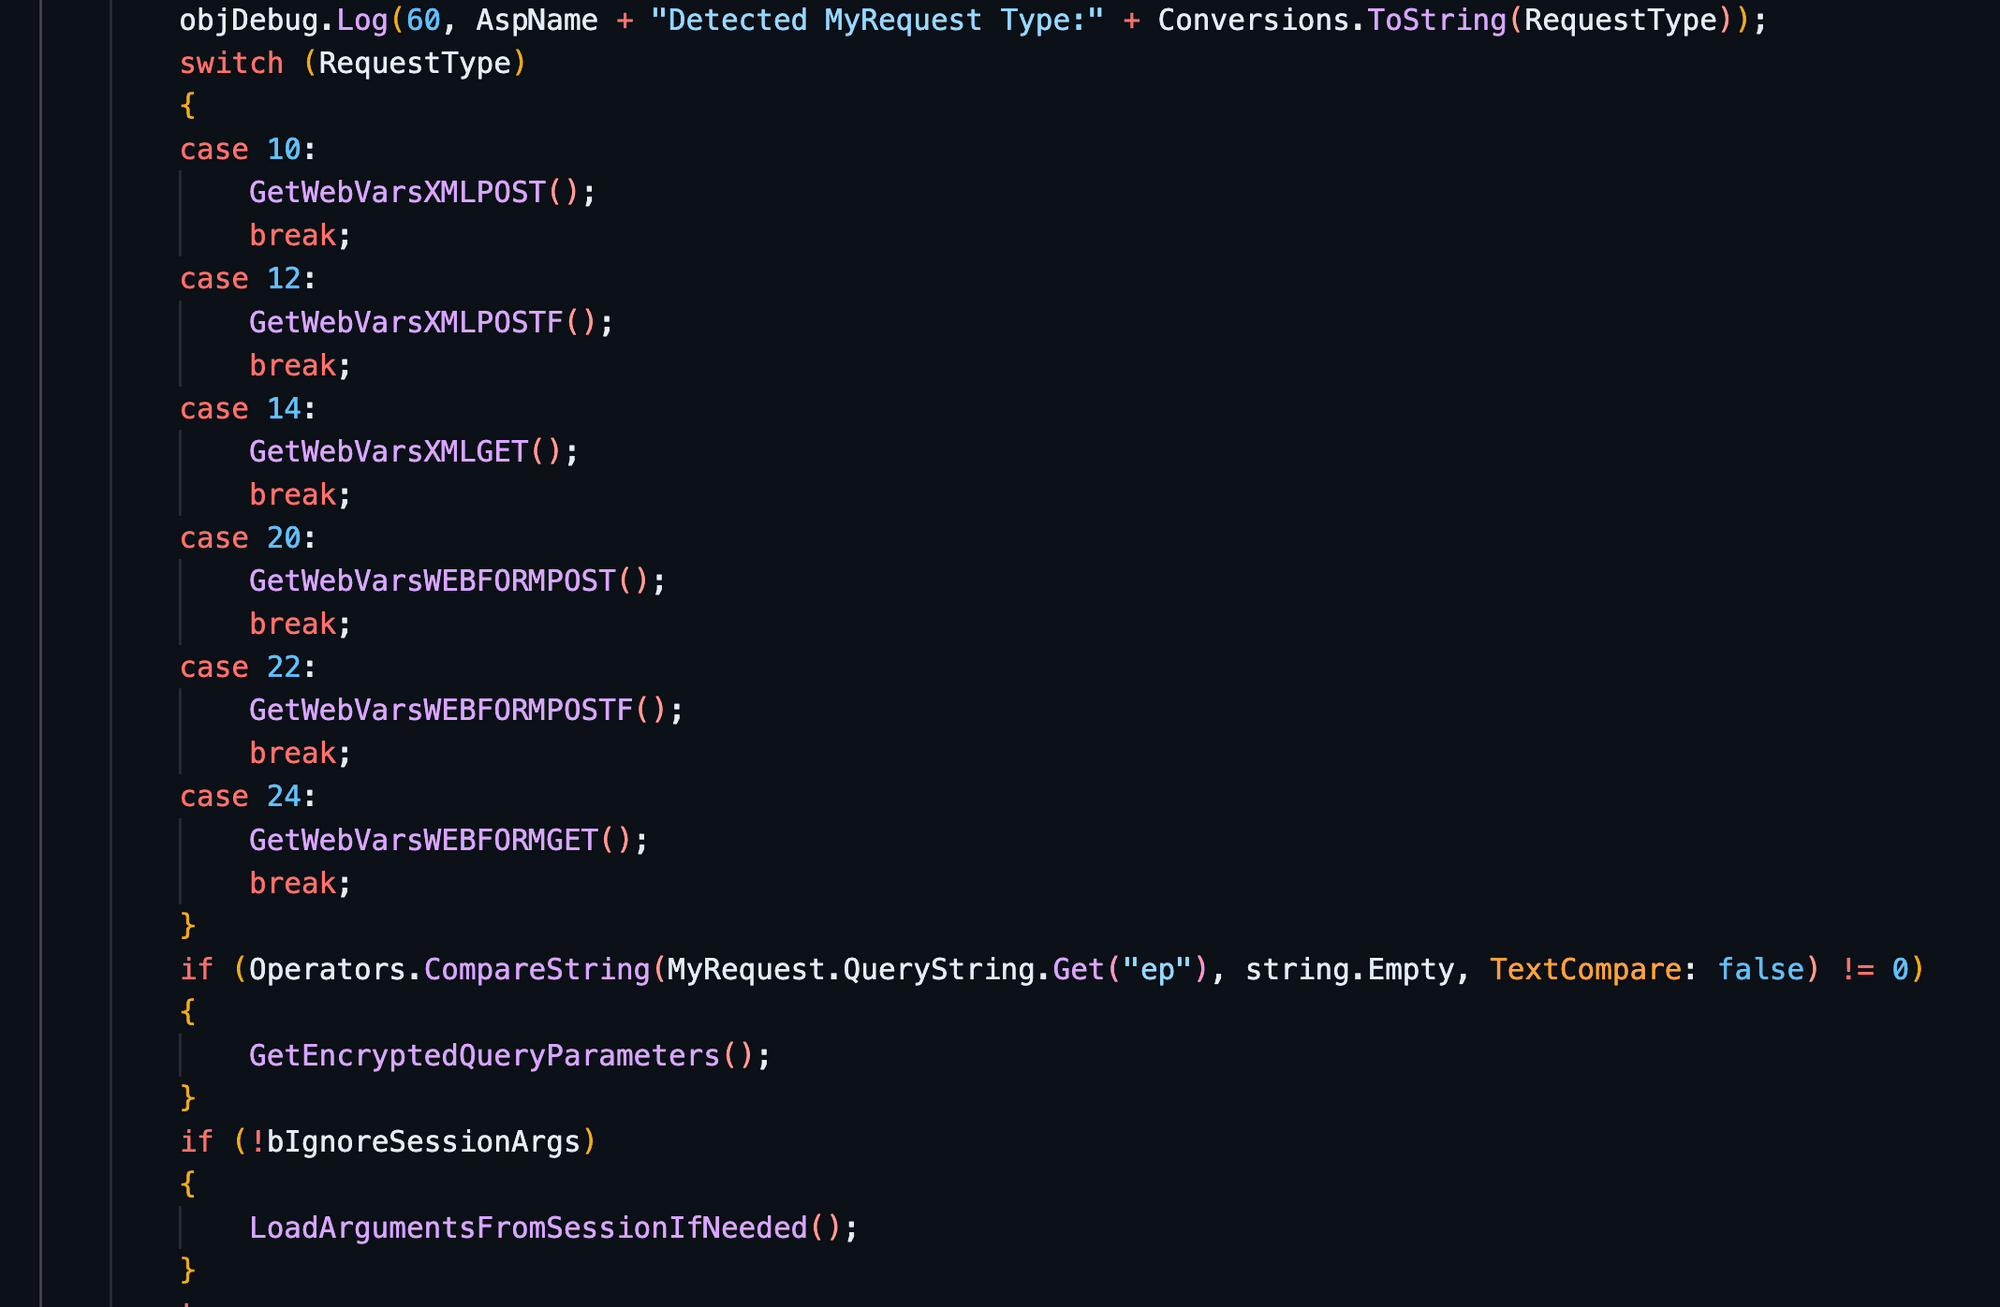Click closing brace of the switch block
This screenshot has width=2000, height=1307.
[x=188, y=925]
